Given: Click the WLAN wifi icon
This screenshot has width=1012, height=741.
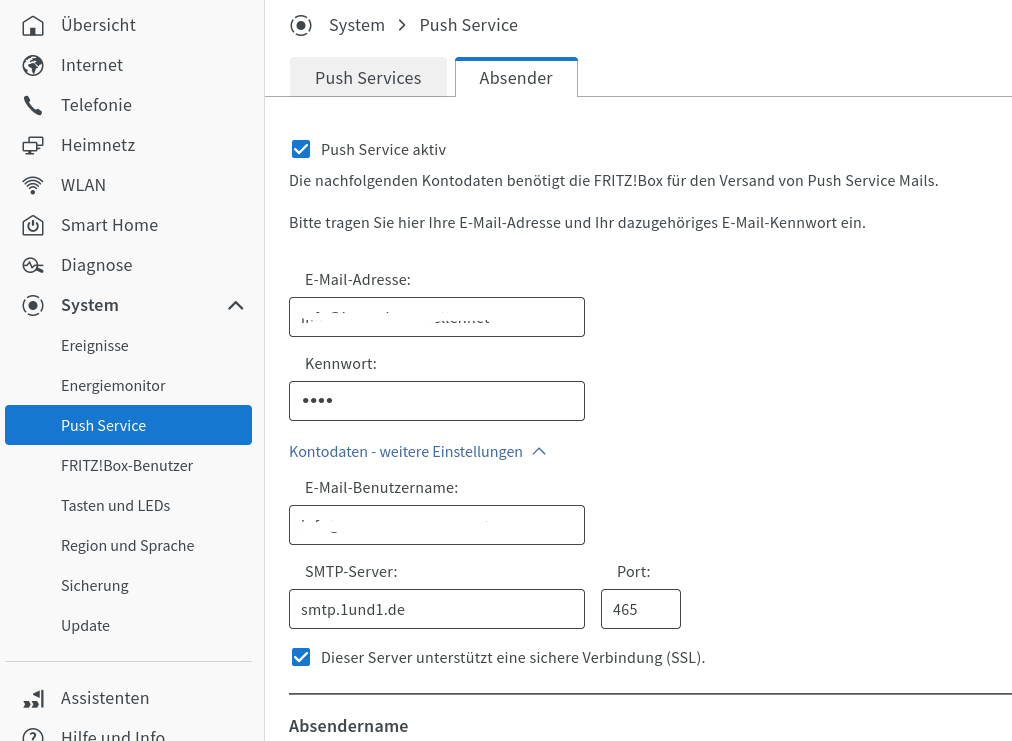Looking at the screenshot, I should point(33,185).
